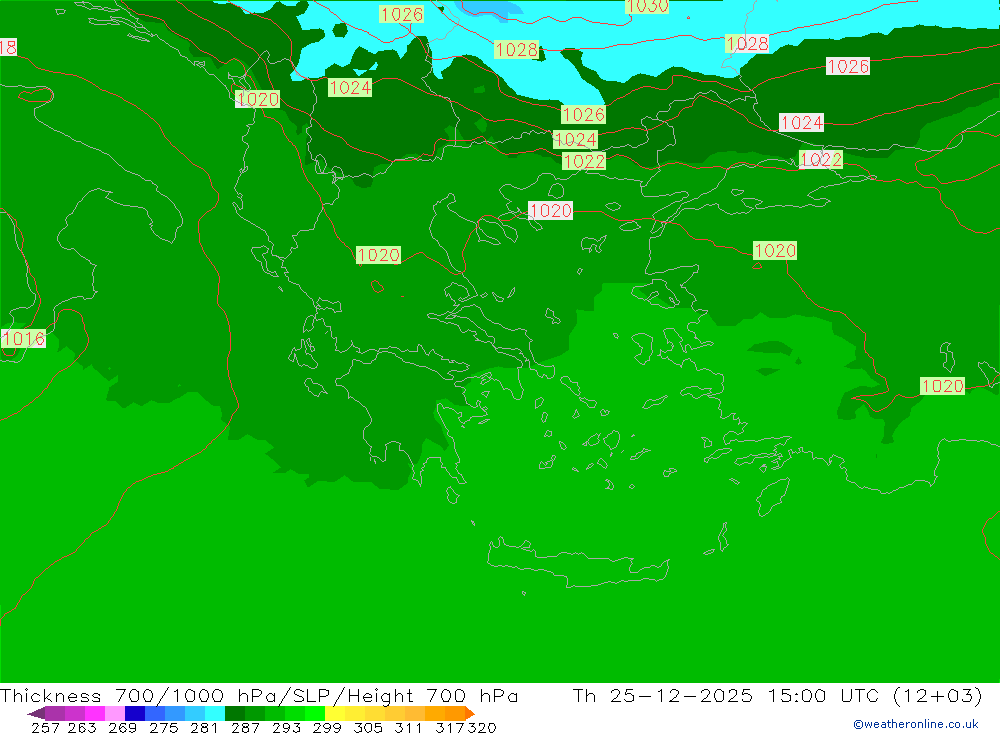Screen dimensions: 1000x733
Task: Click the partially cut '18' label at left edge
Action: [x=8, y=47]
